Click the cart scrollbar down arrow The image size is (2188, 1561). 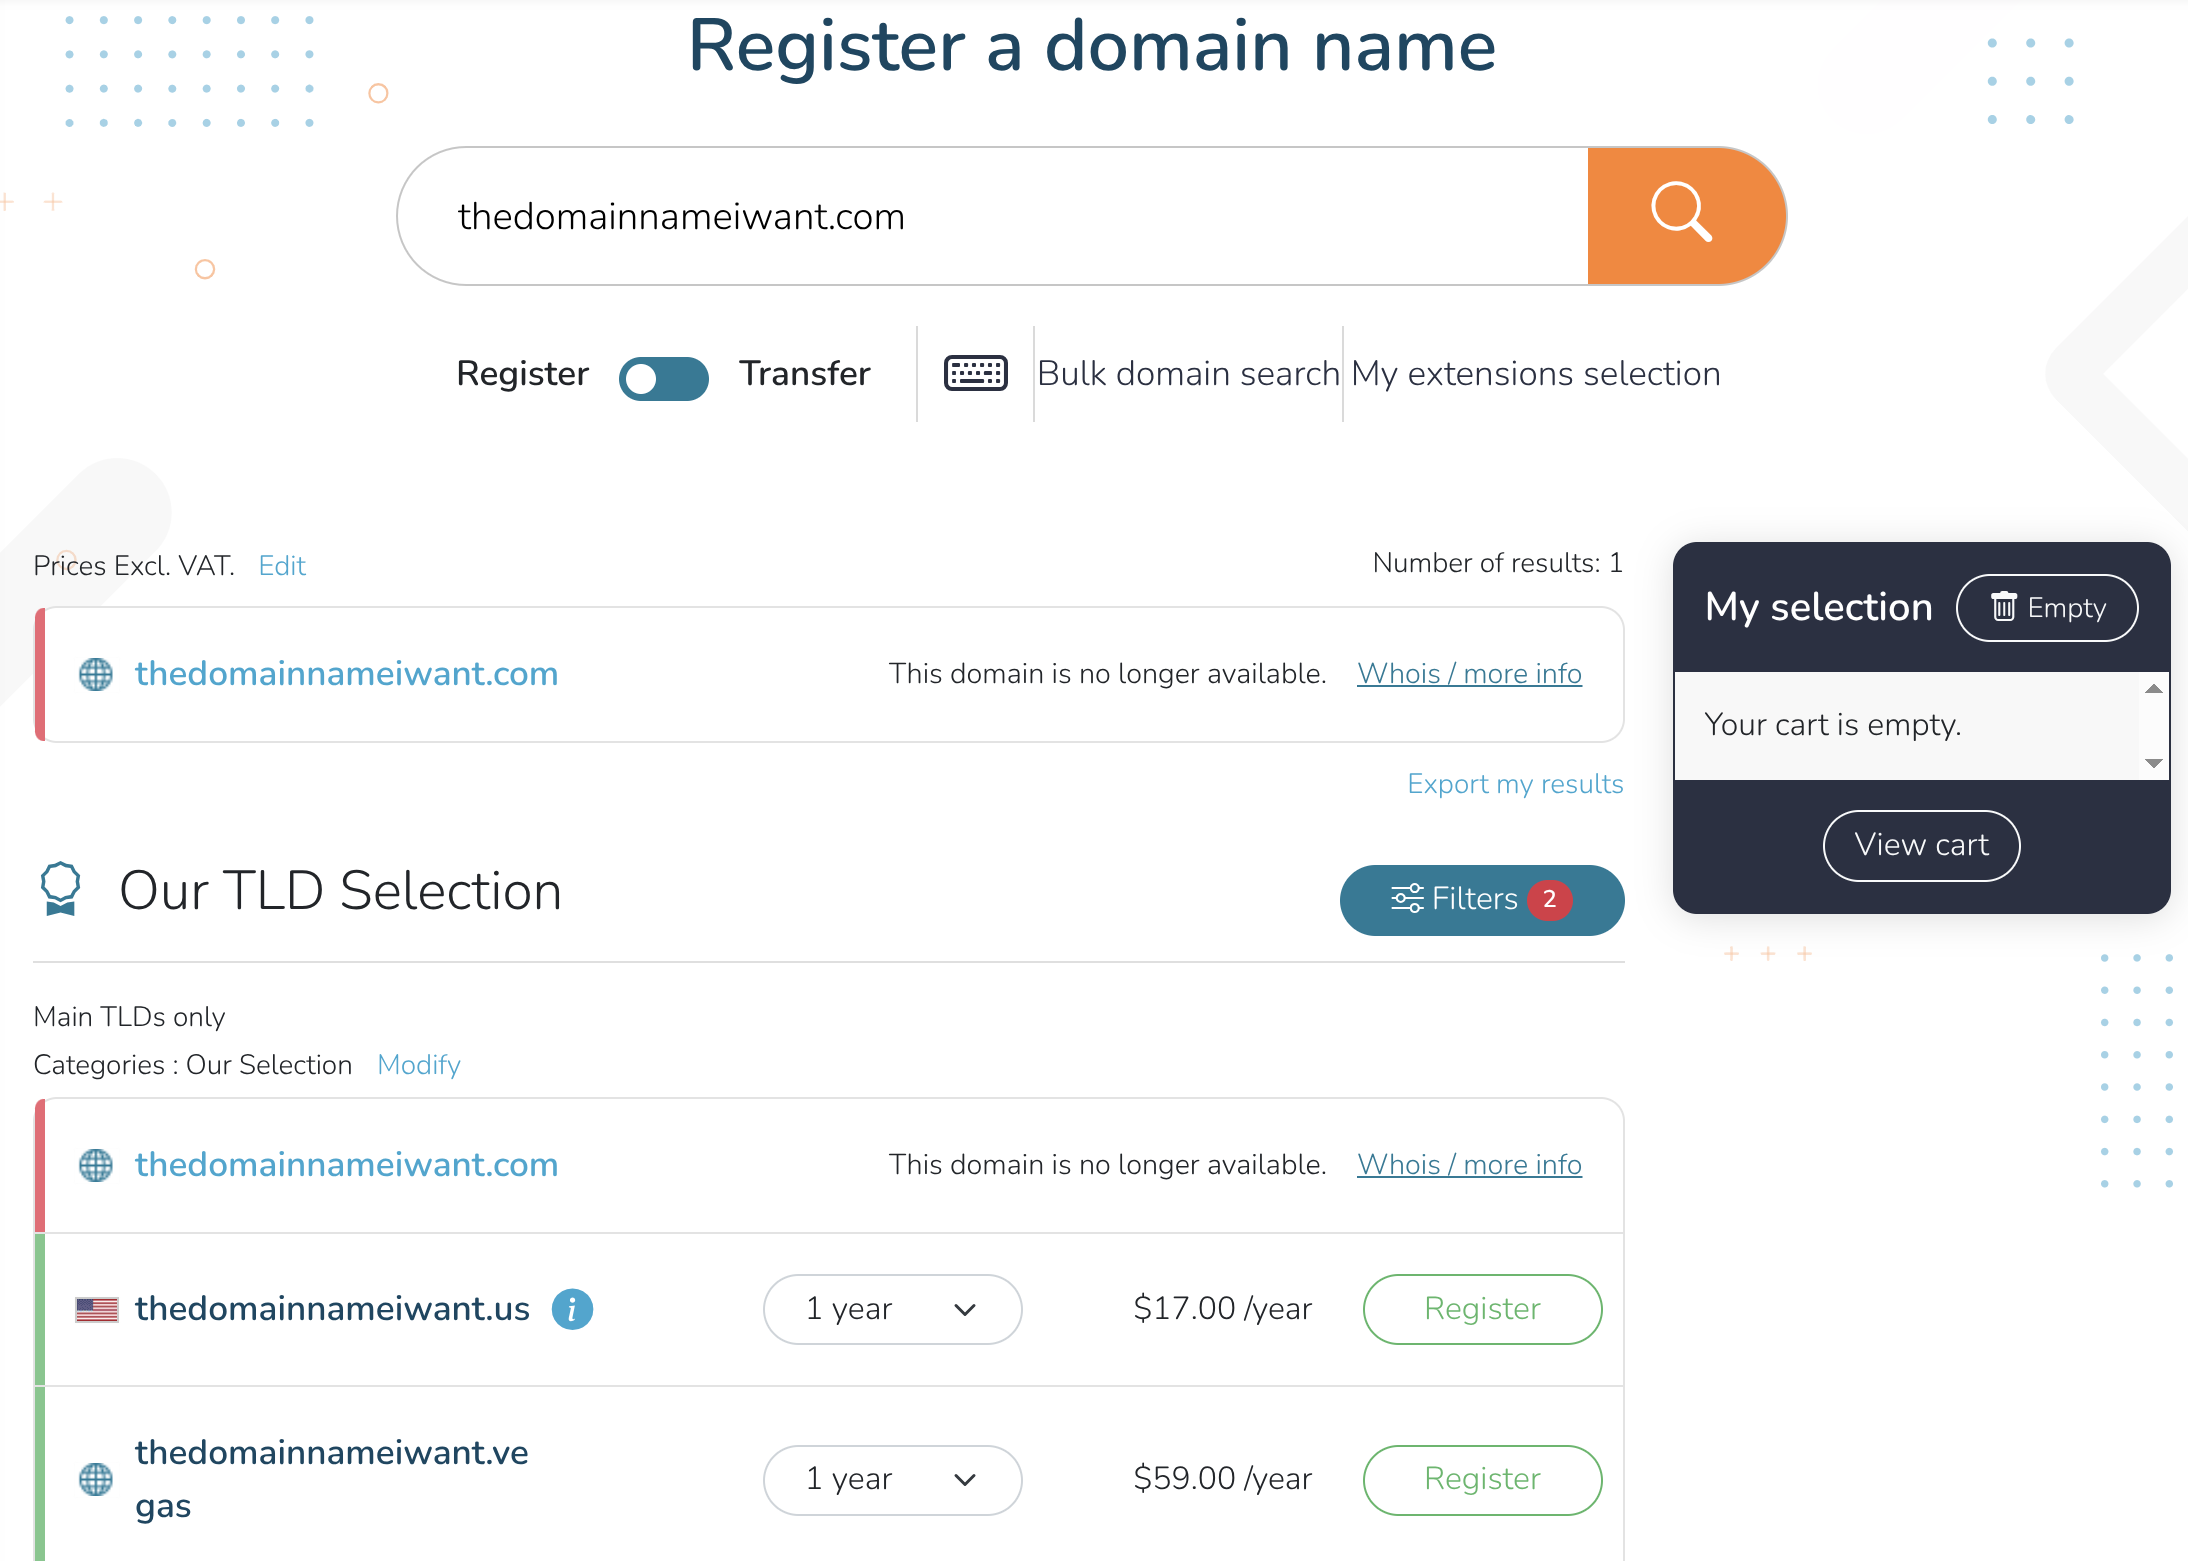[2154, 763]
